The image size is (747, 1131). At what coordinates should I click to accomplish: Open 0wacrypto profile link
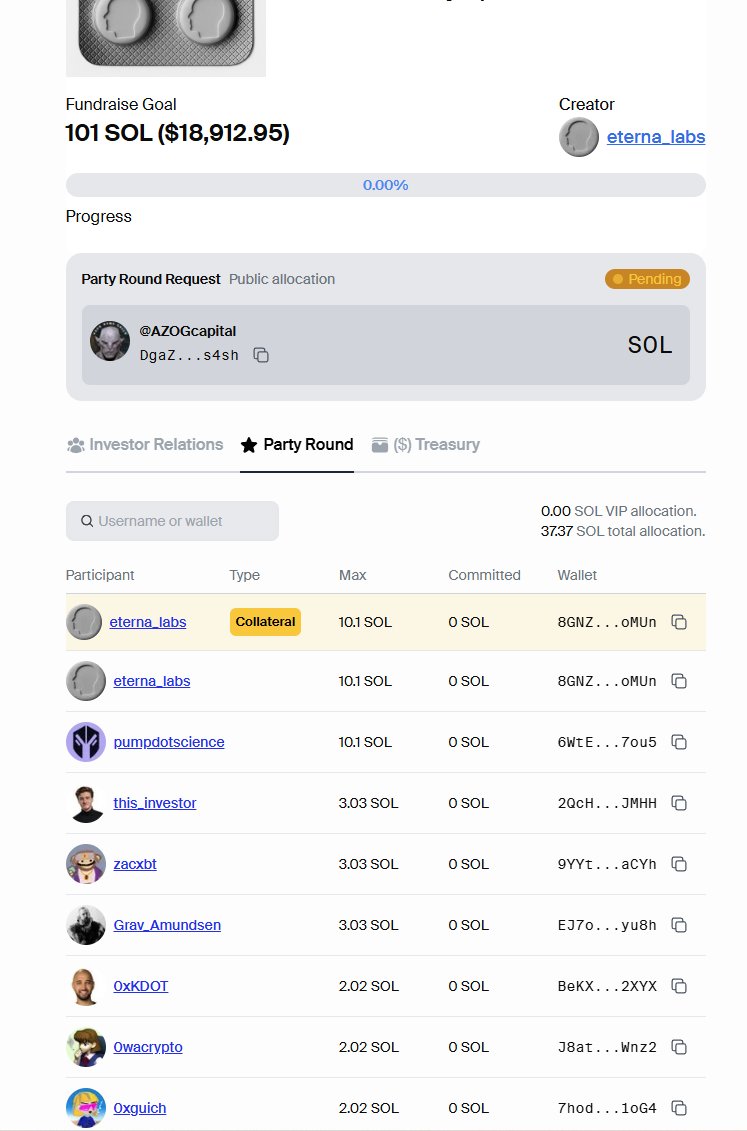pyautogui.click(x=148, y=1047)
